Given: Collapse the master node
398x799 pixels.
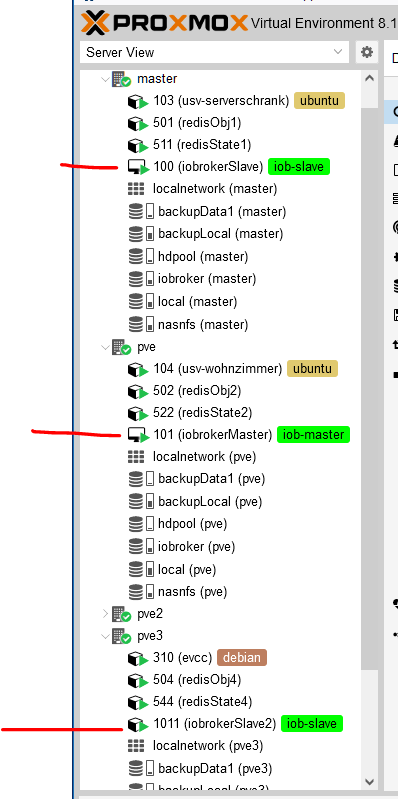Looking at the screenshot, I should [x=105, y=79].
